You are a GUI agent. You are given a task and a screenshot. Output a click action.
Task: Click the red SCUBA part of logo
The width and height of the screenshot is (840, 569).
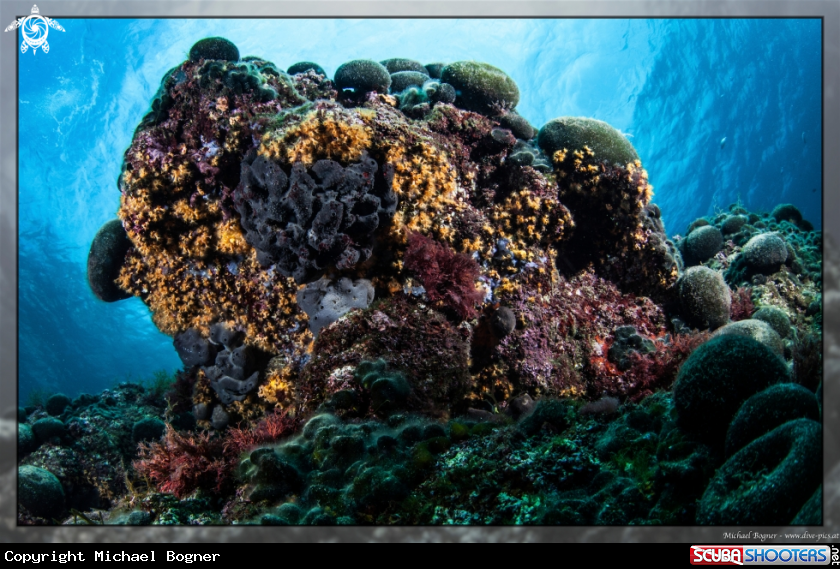point(717,555)
